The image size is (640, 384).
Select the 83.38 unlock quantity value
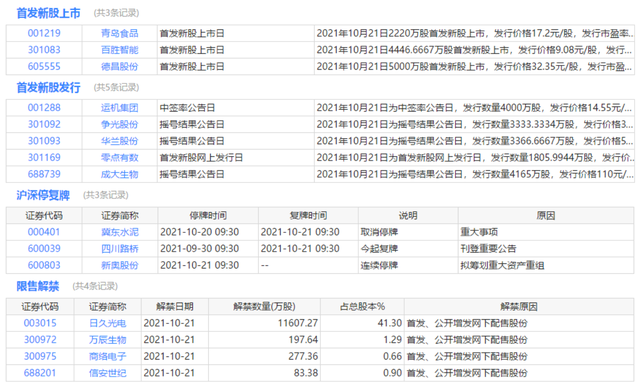coord(306,373)
